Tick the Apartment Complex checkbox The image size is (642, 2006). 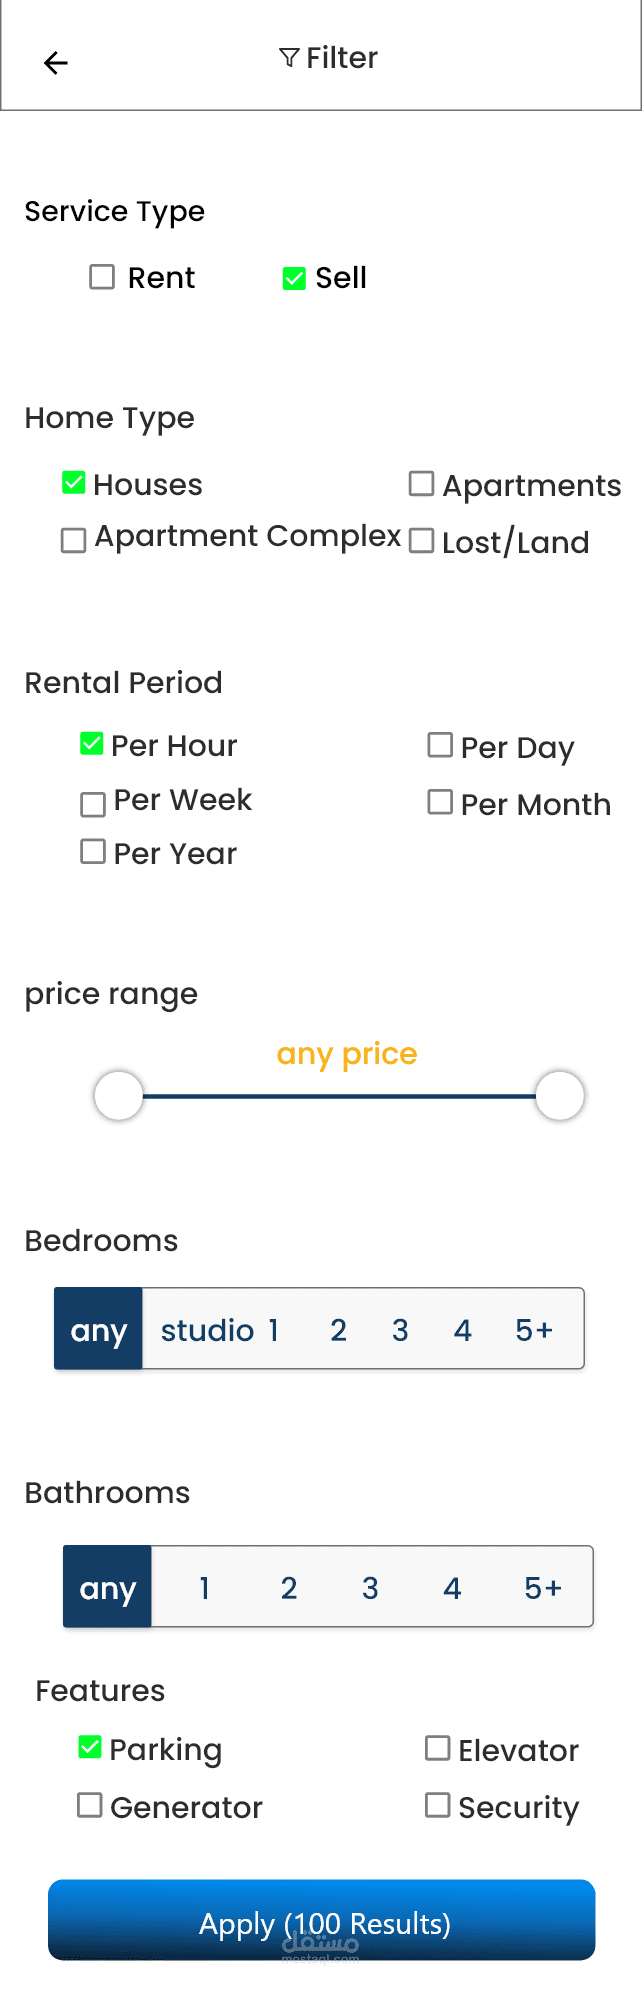click(x=74, y=540)
